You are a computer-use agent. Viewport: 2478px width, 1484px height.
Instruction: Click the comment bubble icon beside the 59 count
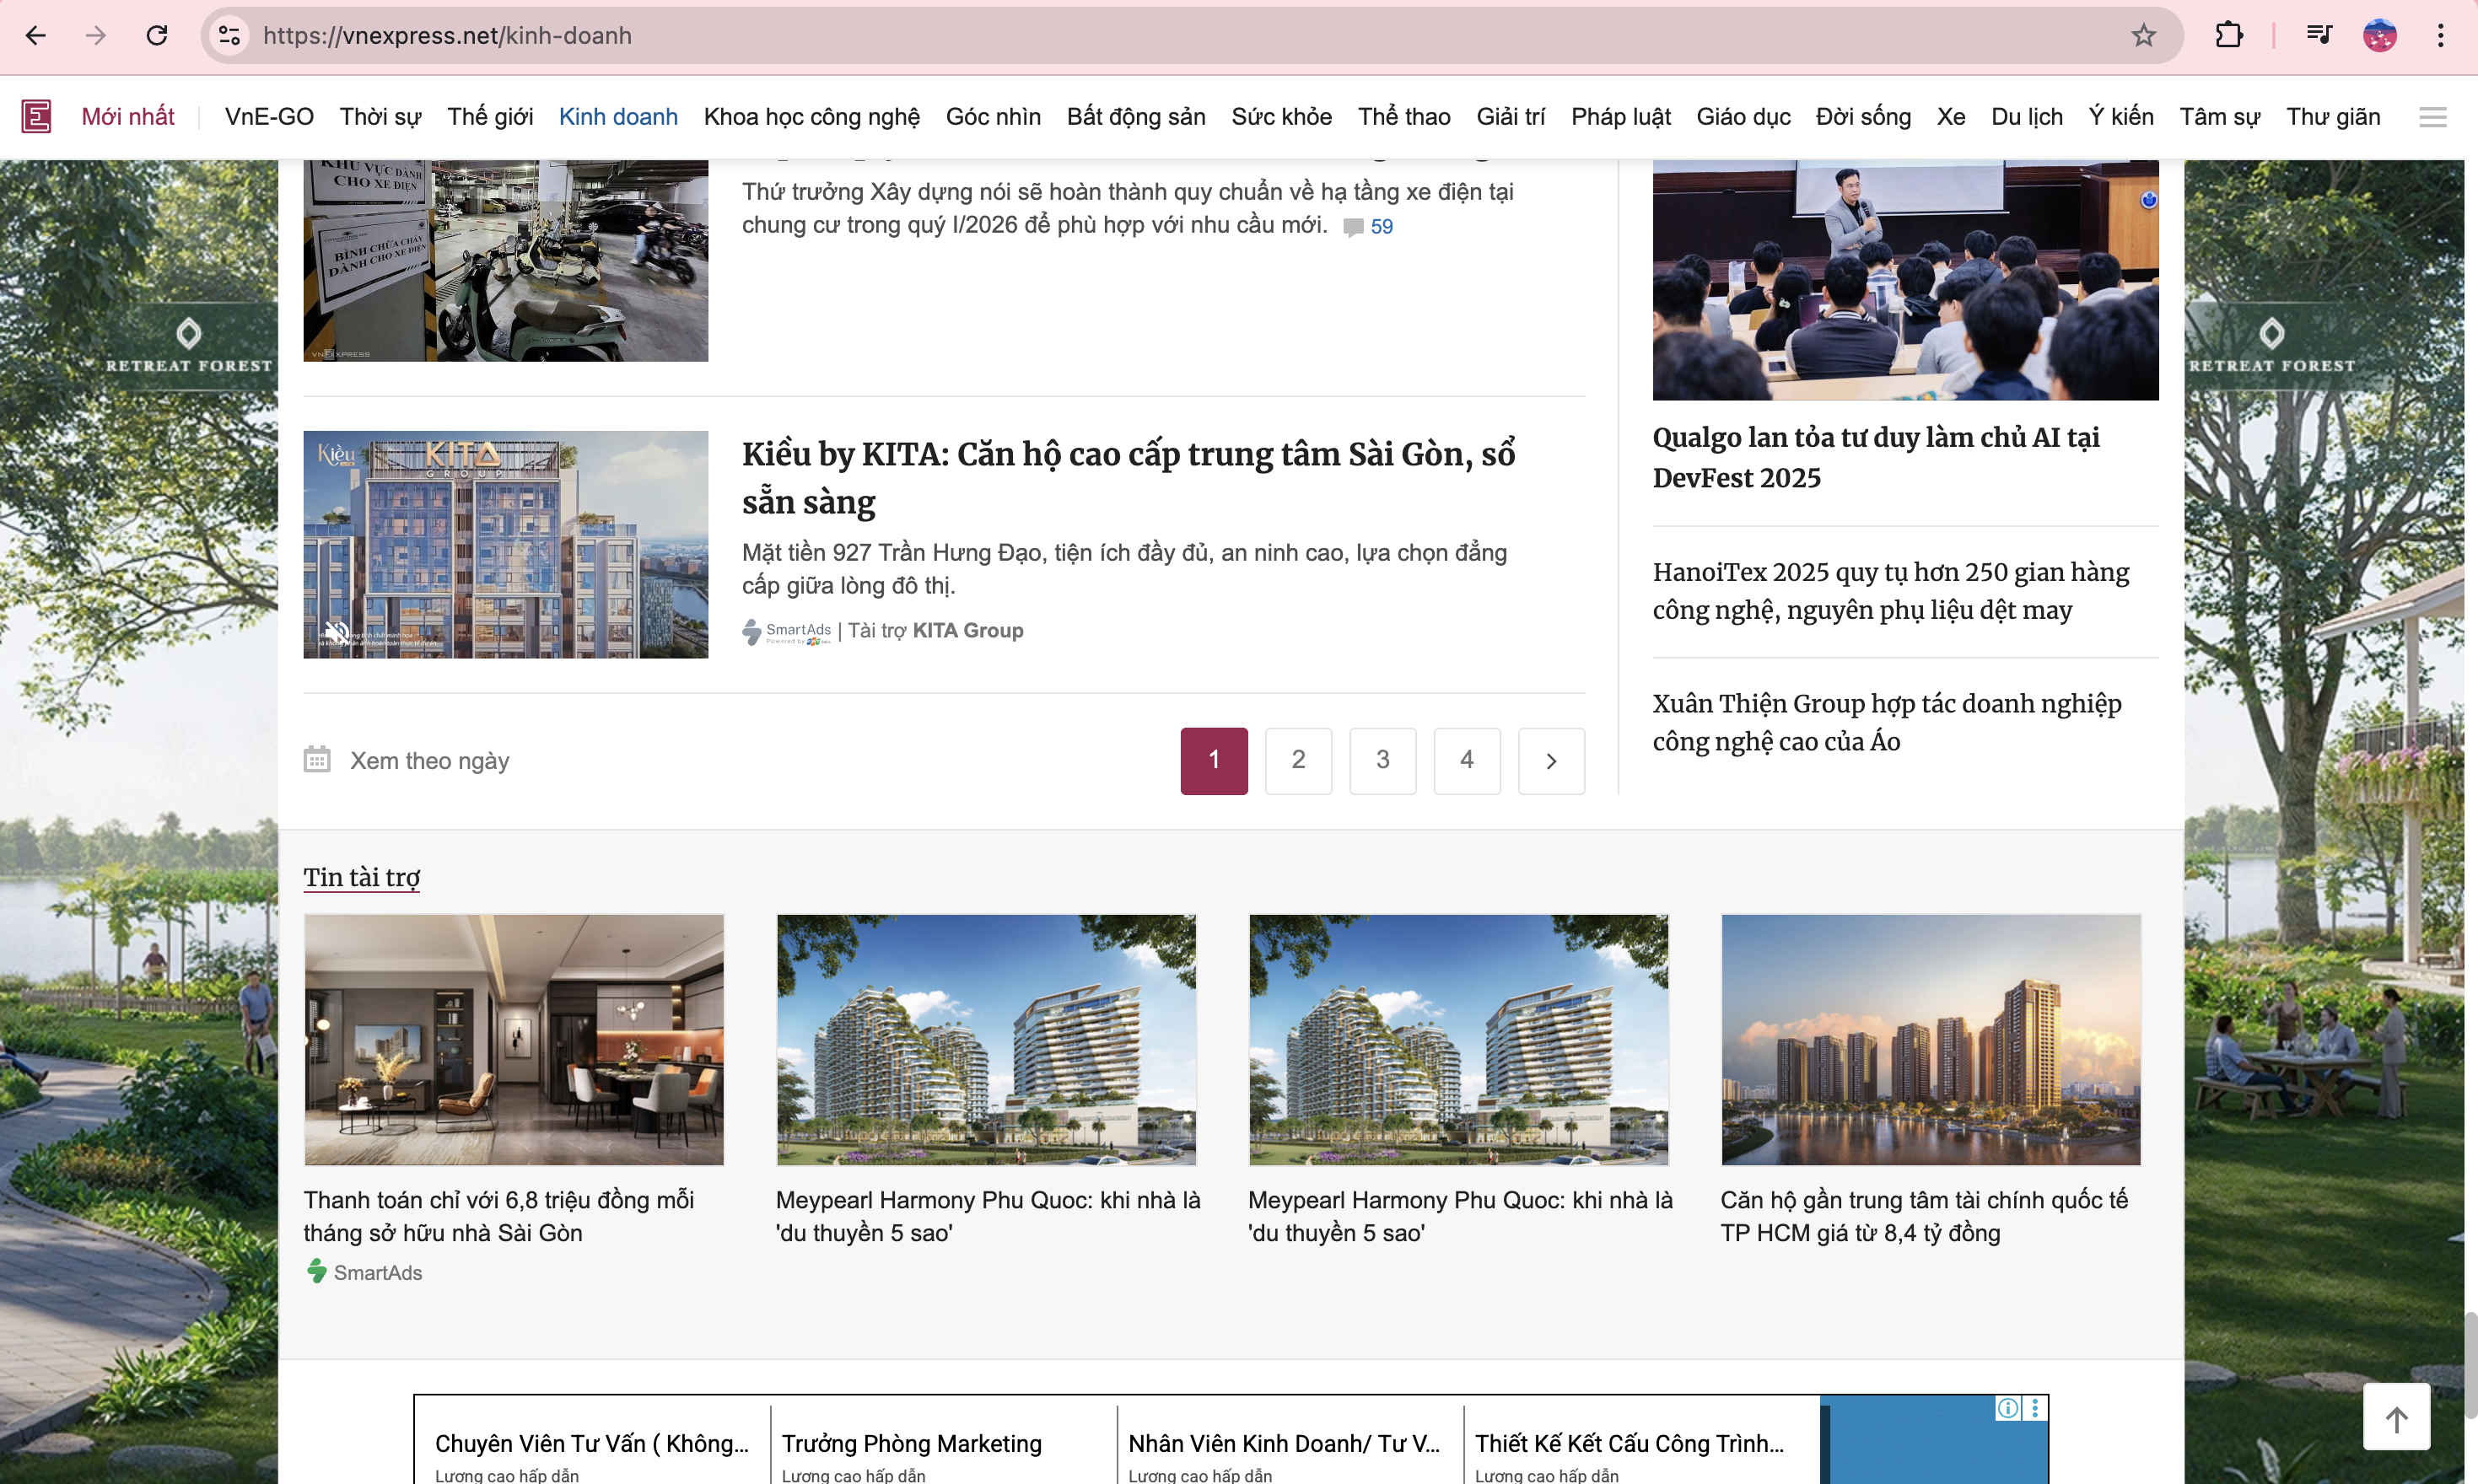(1352, 227)
